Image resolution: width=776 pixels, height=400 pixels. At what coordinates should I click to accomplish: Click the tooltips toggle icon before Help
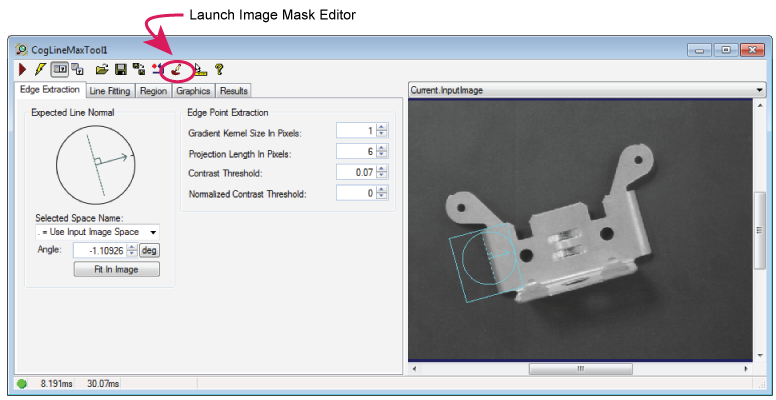click(x=199, y=70)
